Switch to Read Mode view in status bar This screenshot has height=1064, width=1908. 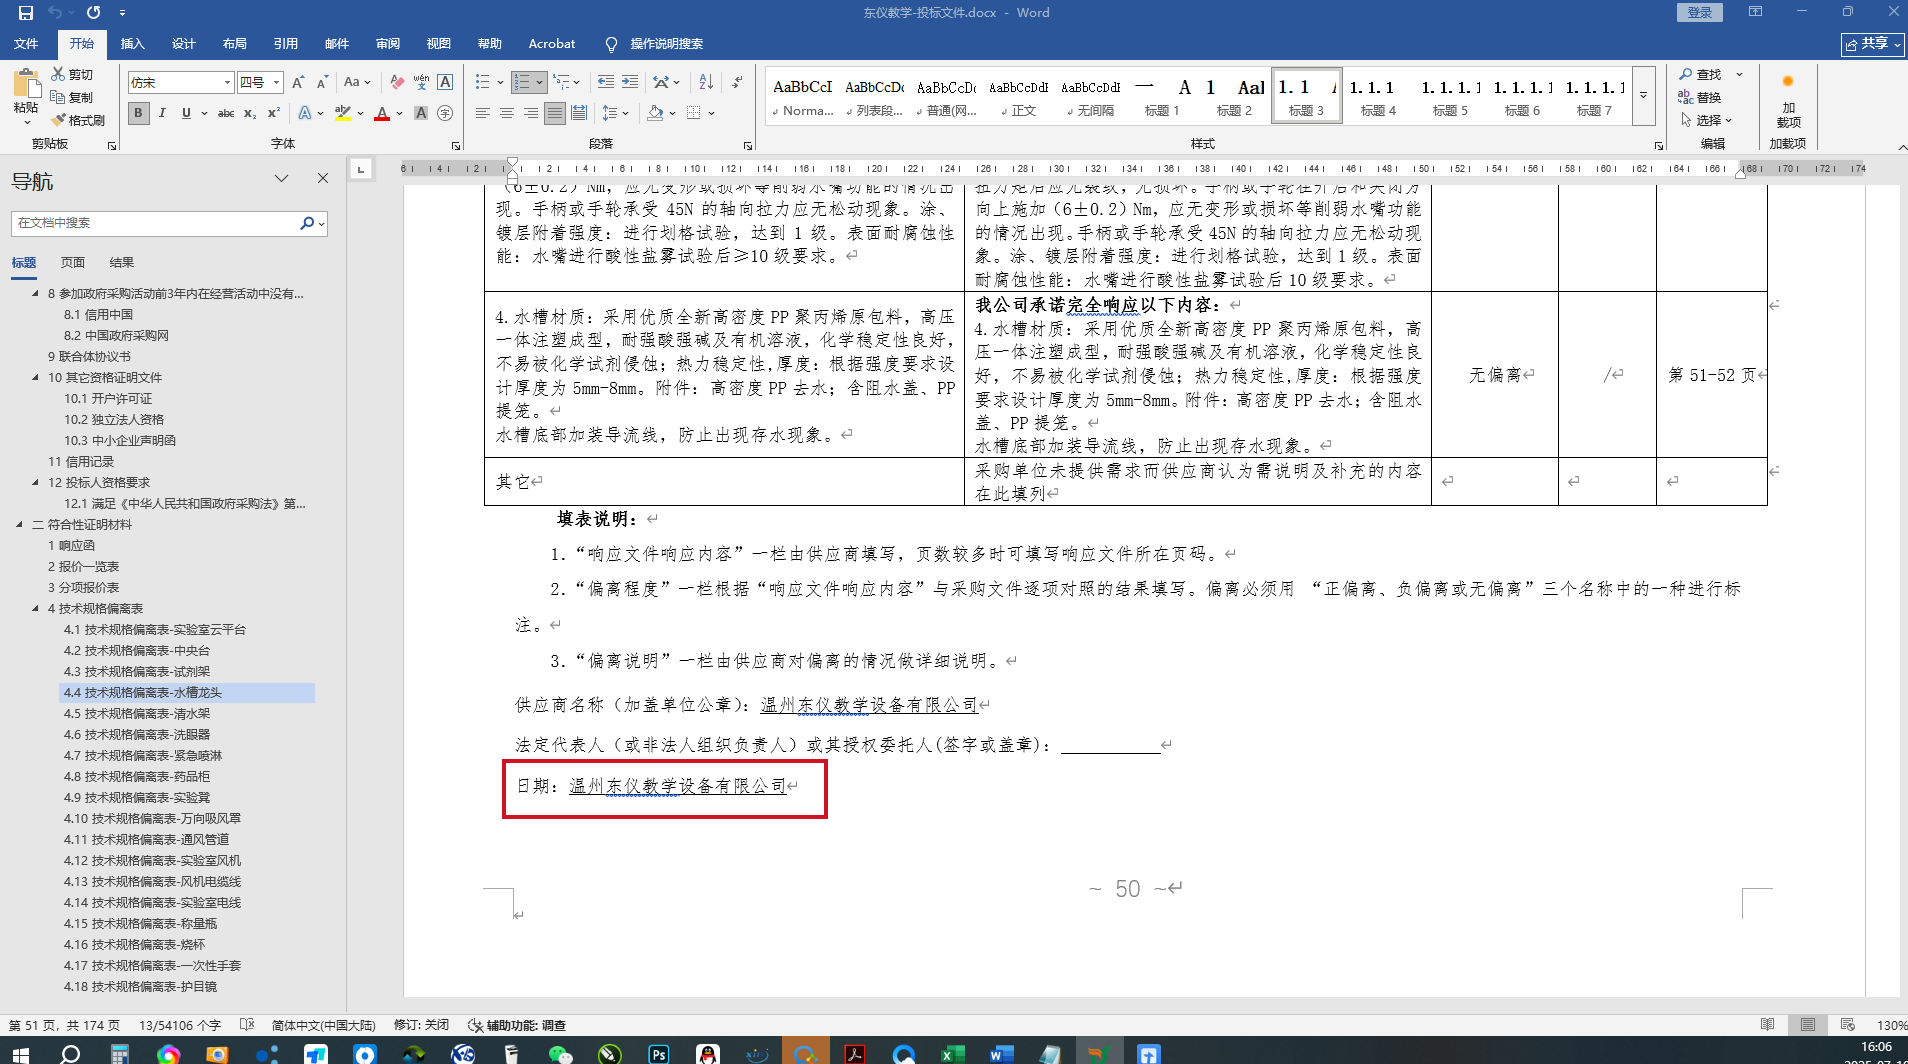click(1768, 1025)
